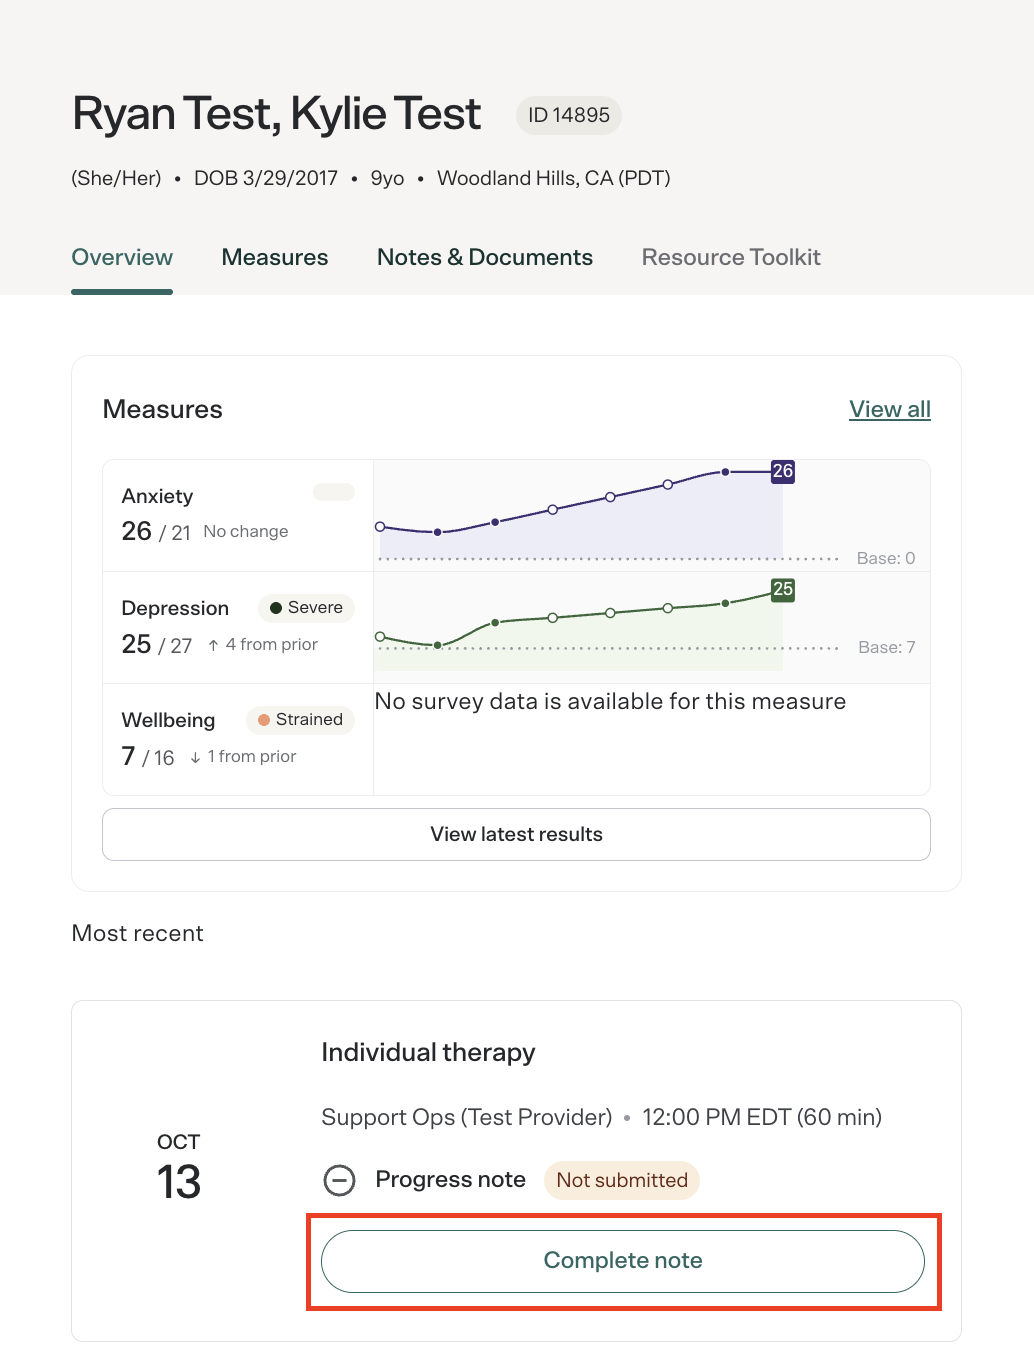Click the ID 14895 badge
This screenshot has width=1034, height=1362.
569,115
